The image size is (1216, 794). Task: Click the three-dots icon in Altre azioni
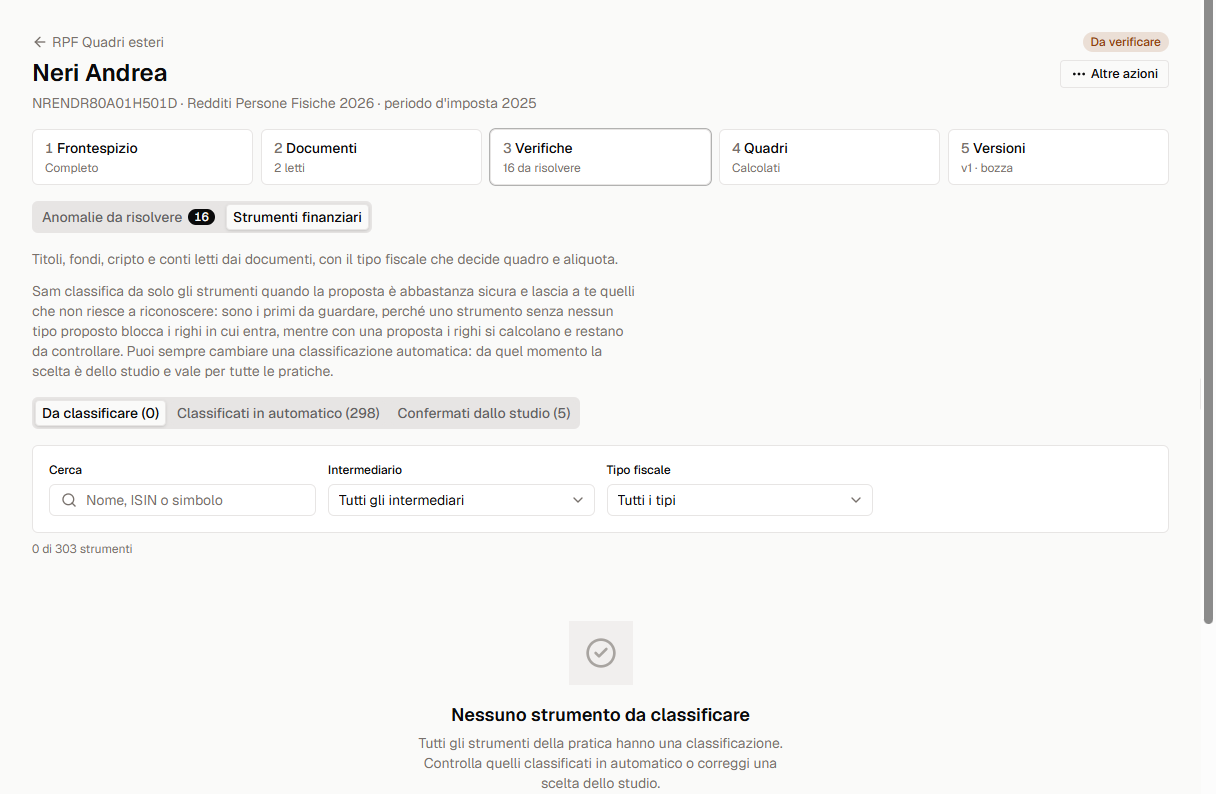click(x=1078, y=74)
